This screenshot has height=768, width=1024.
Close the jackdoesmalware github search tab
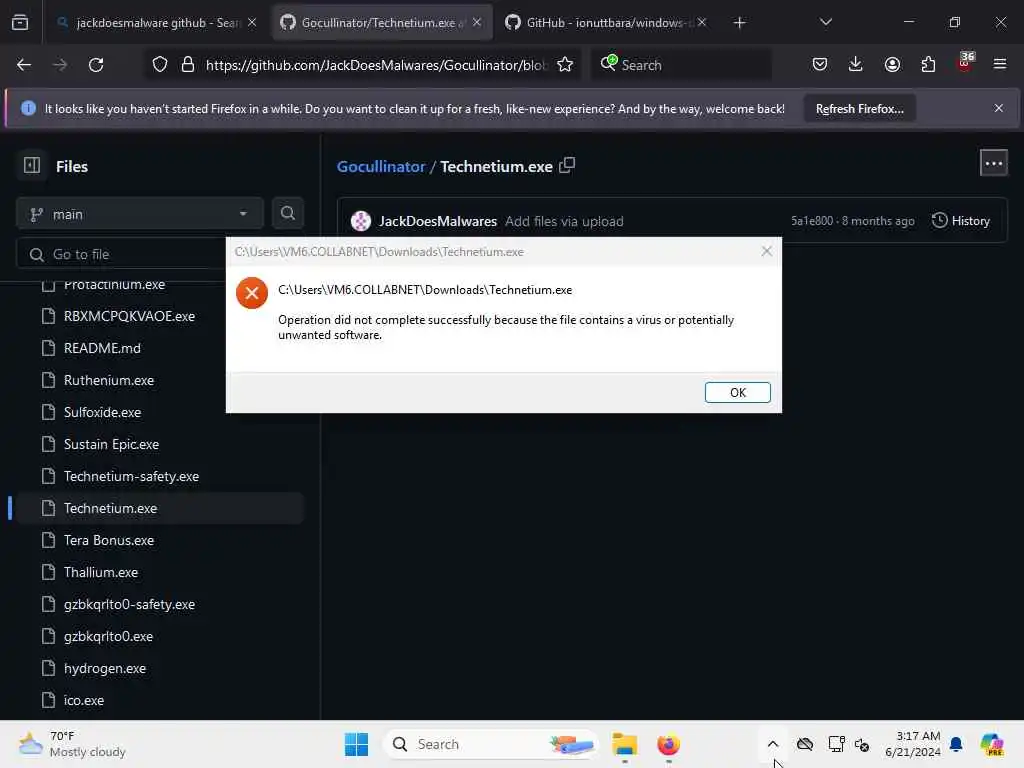click(252, 23)
